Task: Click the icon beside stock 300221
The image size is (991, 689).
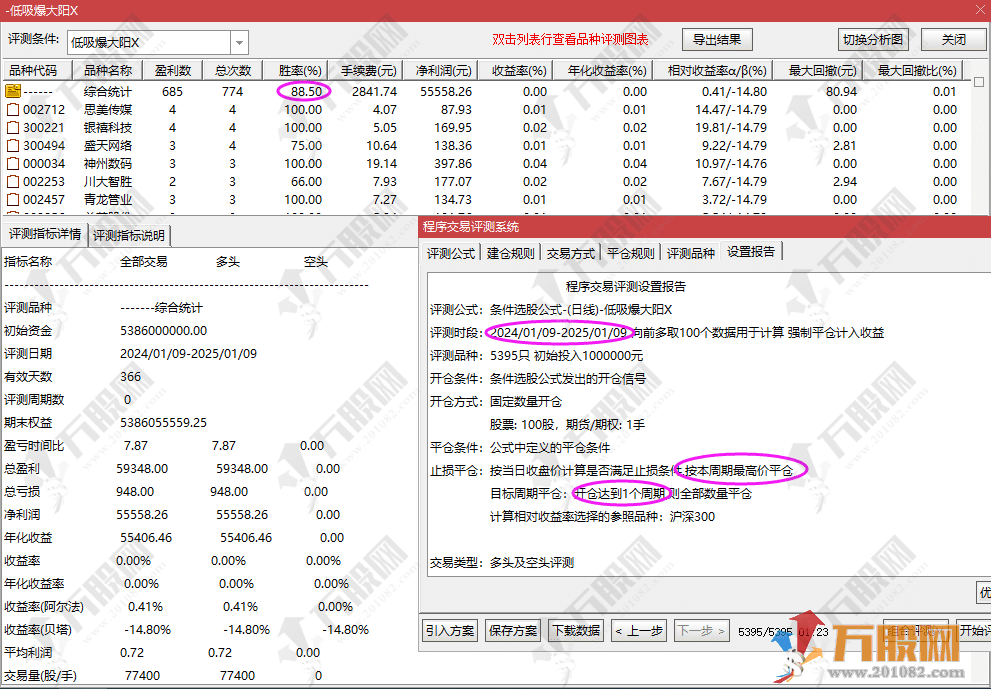Action: [13, 127]
